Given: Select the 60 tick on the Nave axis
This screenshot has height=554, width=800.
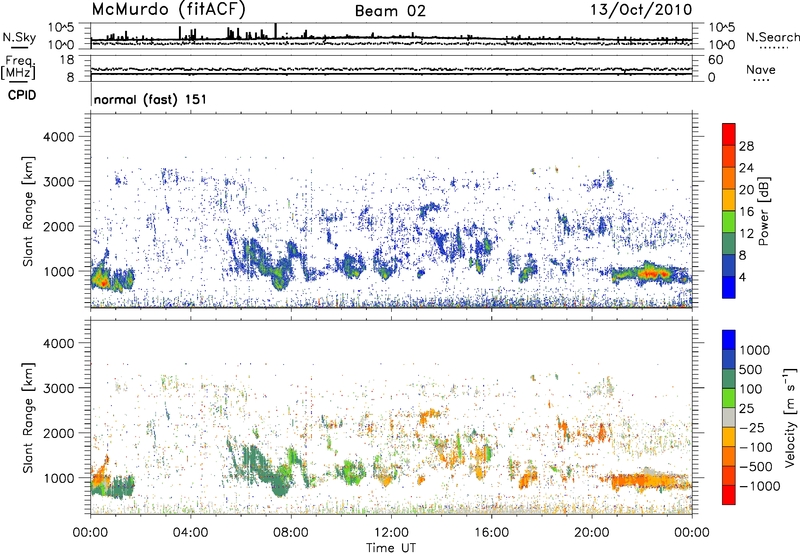Looking at the screenshot, I should tap(716, 60).
